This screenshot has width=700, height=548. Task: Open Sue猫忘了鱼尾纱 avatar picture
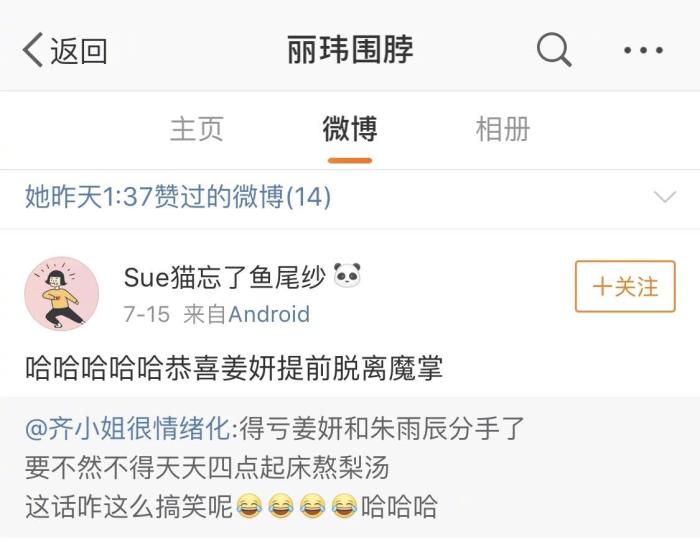coord(62,294)
